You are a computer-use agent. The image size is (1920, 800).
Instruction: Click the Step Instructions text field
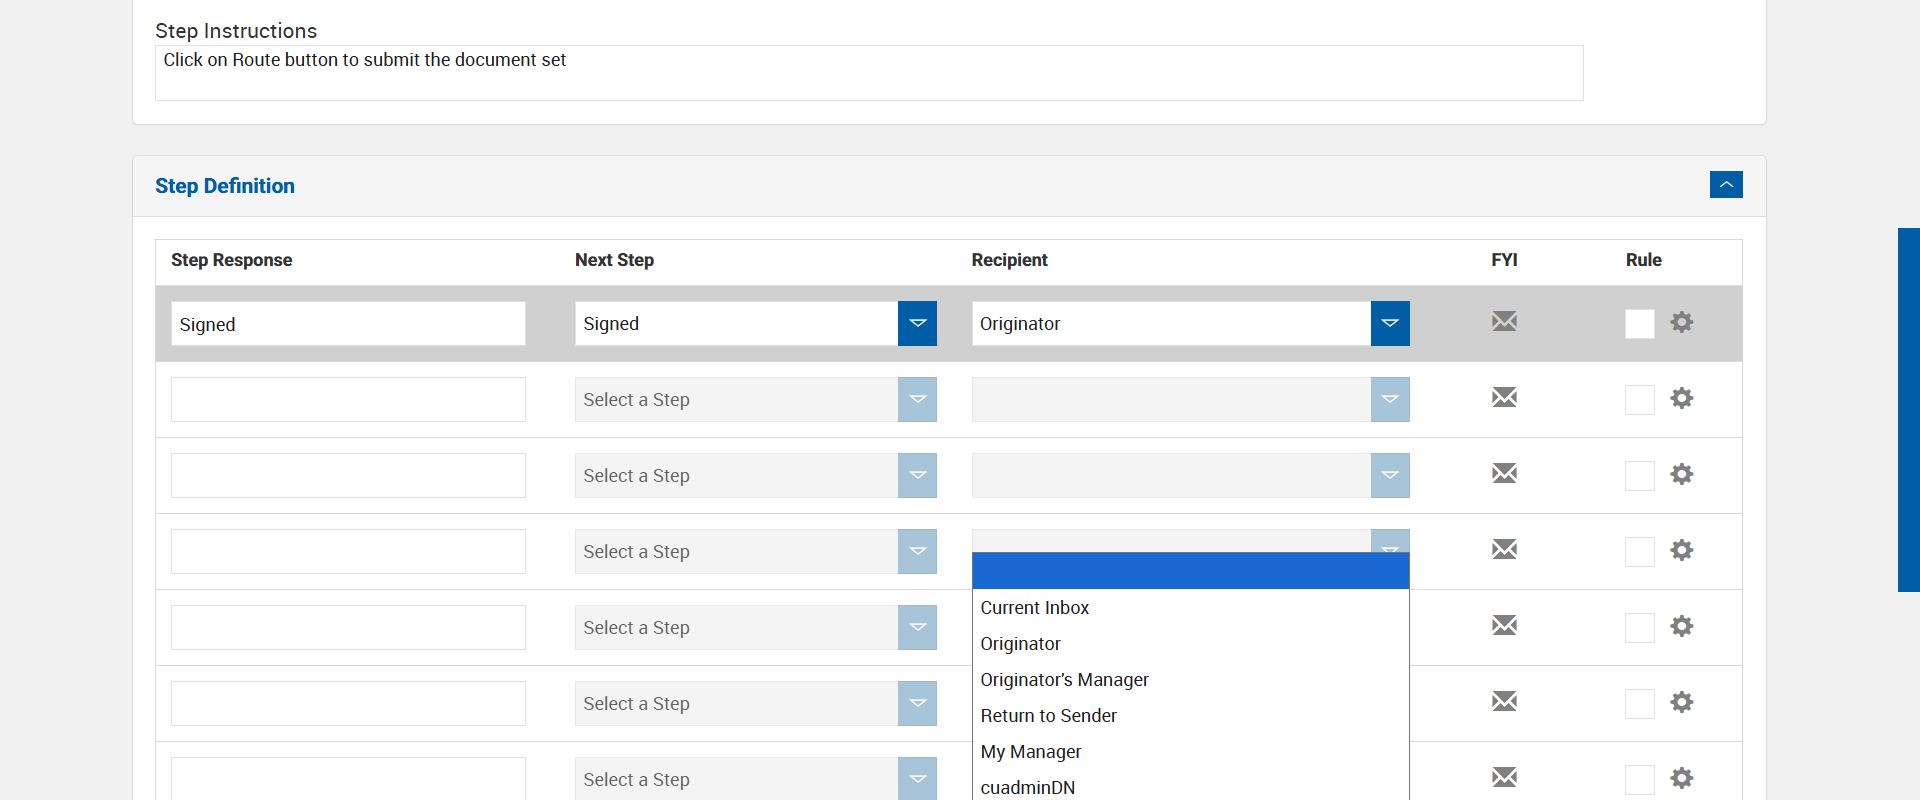(x=868, y=73)
